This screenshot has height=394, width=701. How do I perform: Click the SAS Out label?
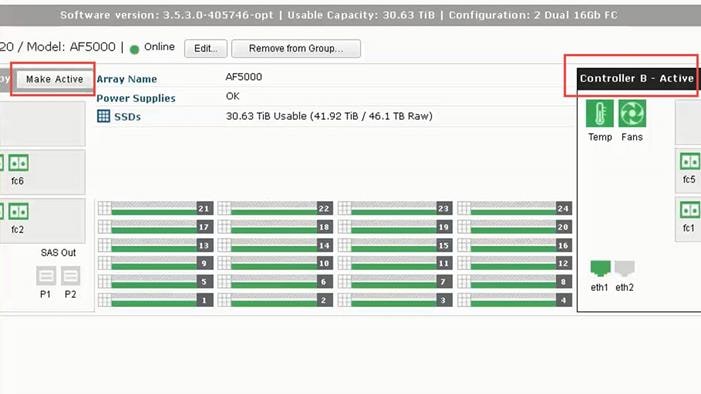pos(58,253)
